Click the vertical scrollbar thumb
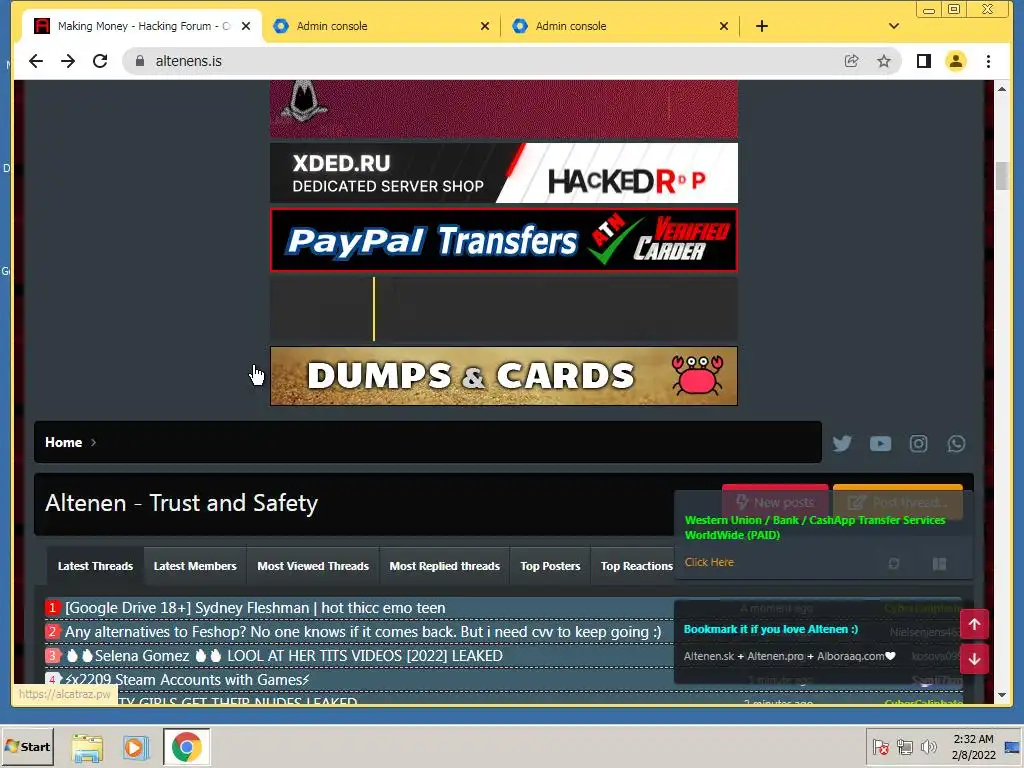1024x768 pixels. click(1002, 176)
